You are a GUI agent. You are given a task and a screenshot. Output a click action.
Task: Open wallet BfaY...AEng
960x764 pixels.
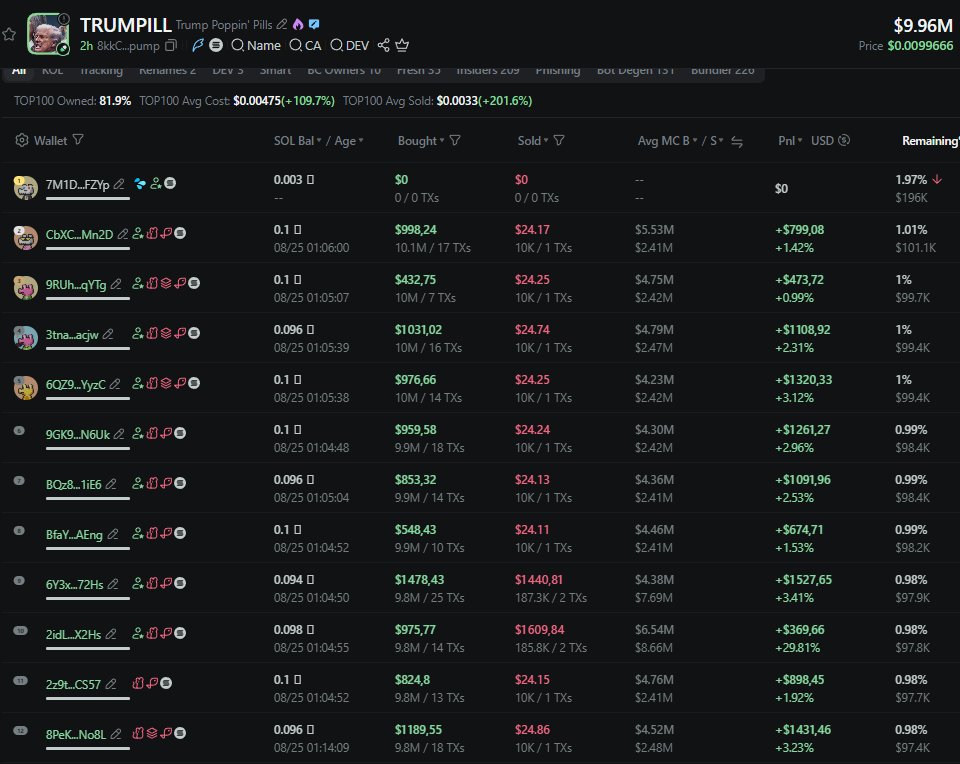(74, 534)
